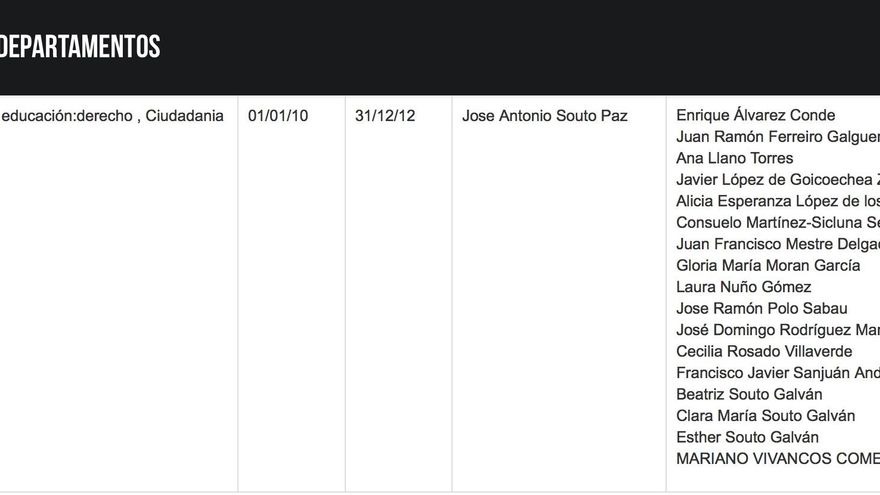Screen dimensions: 880x495
Task: Click the name Jose Antonio Souto Paz
Action: pos(544,116)
